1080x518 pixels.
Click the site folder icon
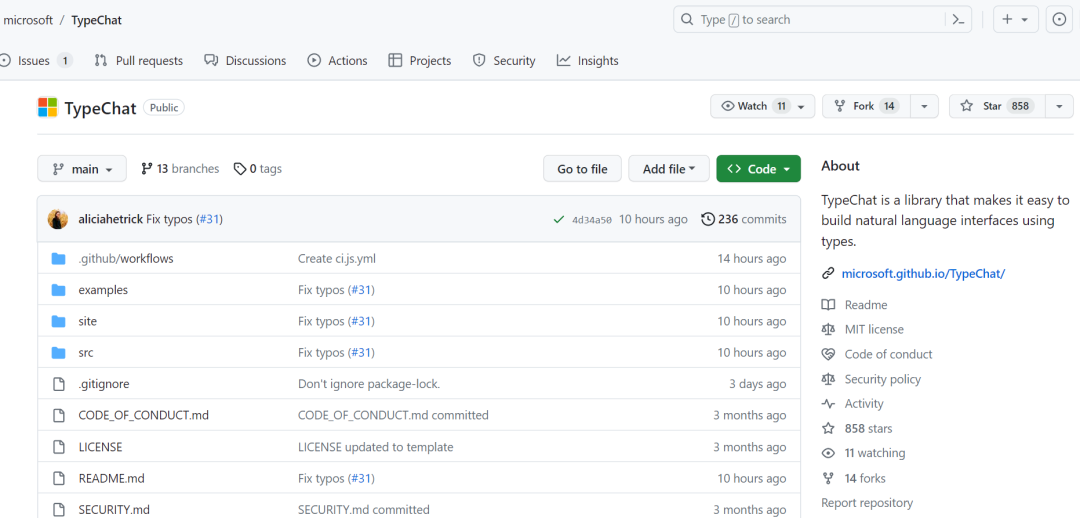click(59, 322)
